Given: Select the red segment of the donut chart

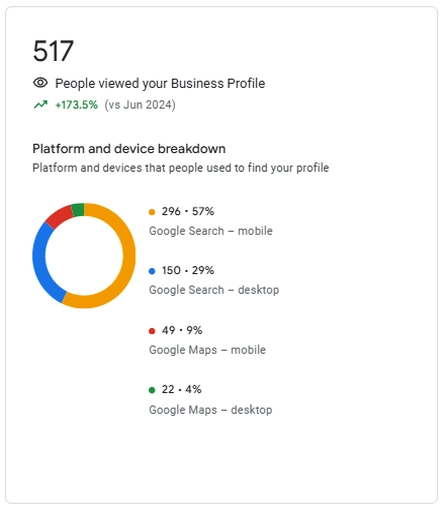Looking at the screenshot, I should (59, 217).
